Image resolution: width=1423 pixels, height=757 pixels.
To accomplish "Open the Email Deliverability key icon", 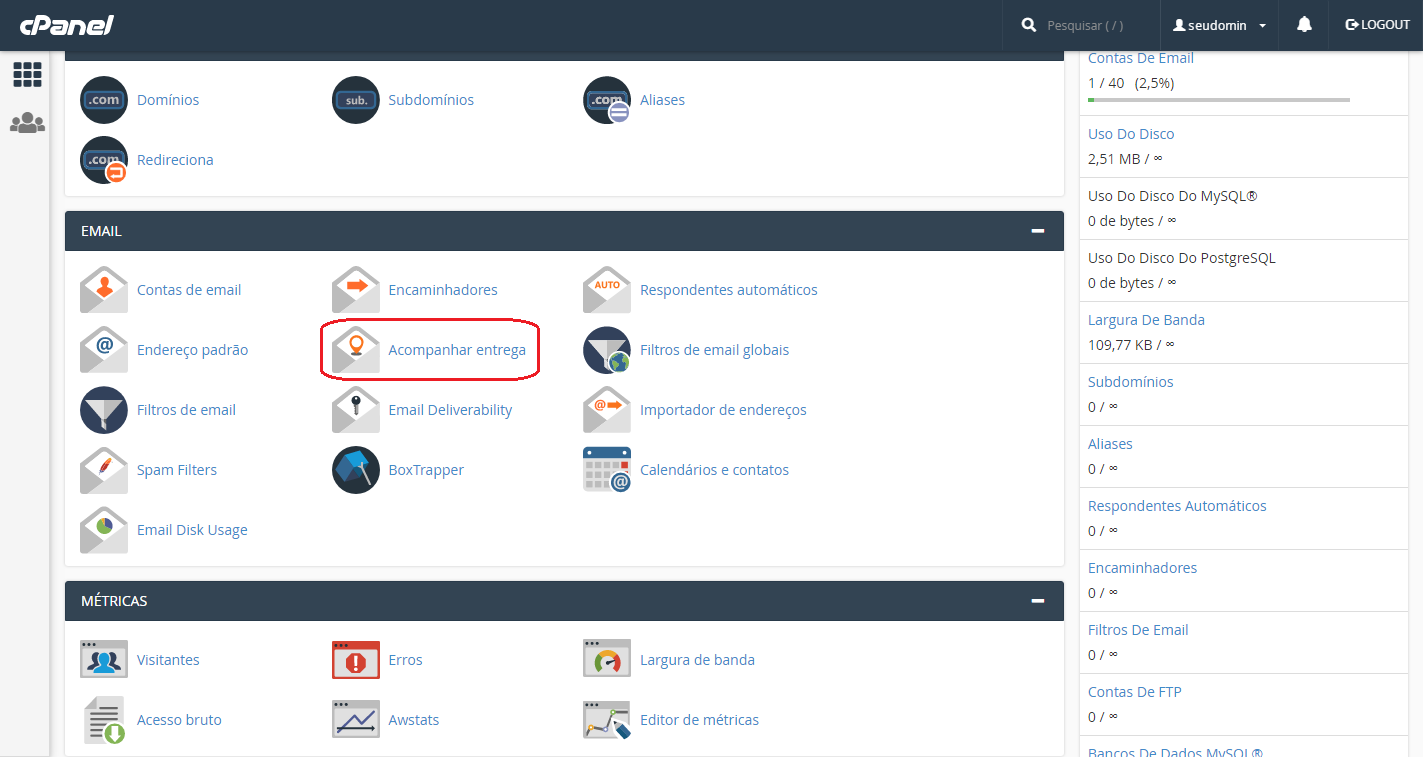I will point(356,410).
